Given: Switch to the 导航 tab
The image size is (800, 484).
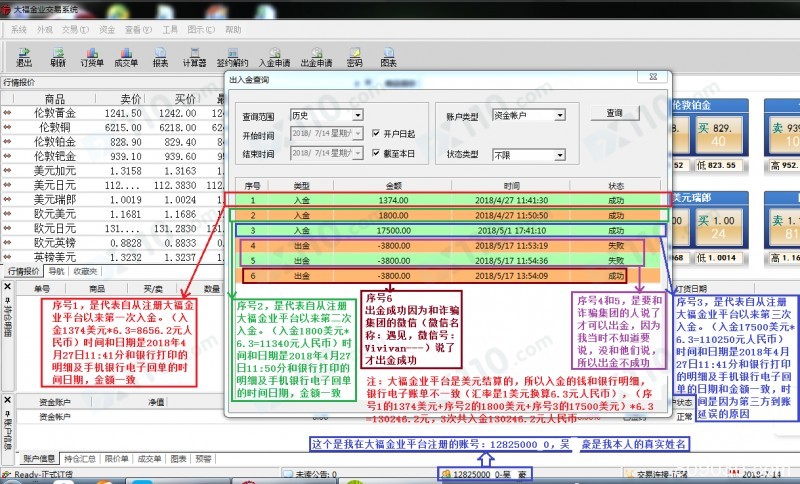Looking at the screenshot, I should pyautogui.click(x=56, y=271).
